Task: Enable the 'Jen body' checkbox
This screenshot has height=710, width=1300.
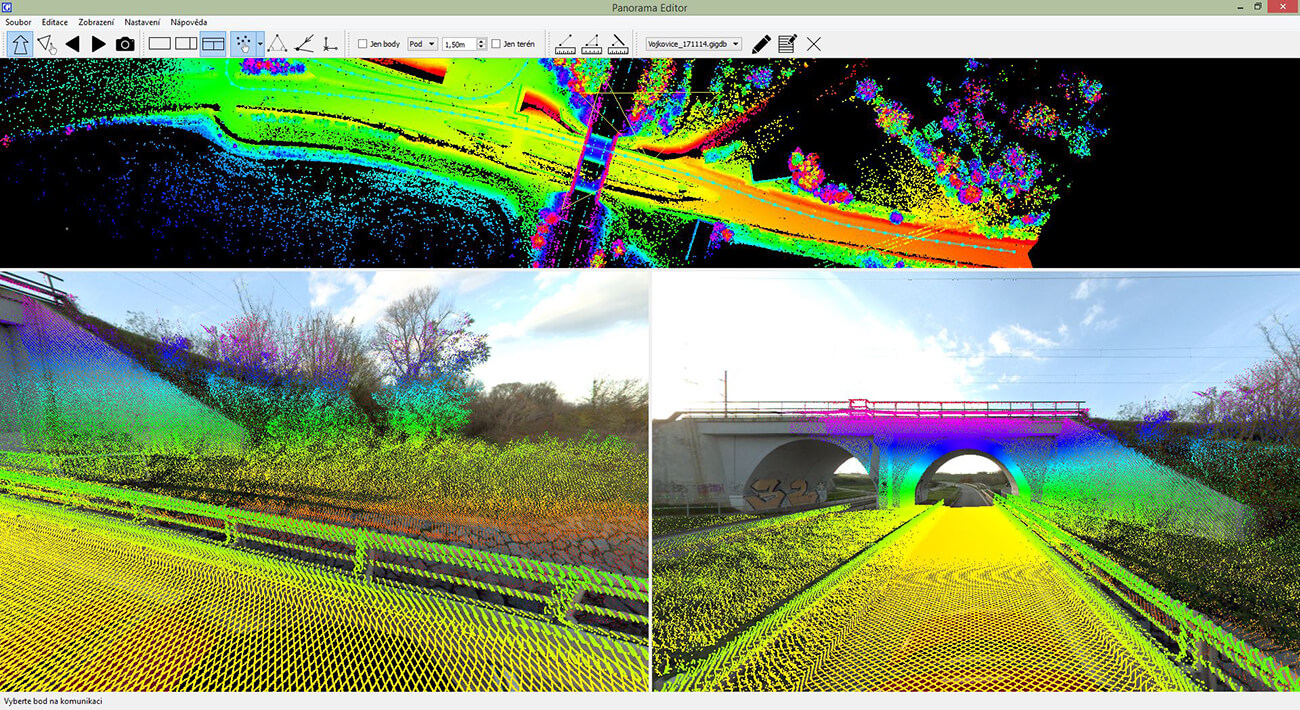Action: tap(363, 44)
